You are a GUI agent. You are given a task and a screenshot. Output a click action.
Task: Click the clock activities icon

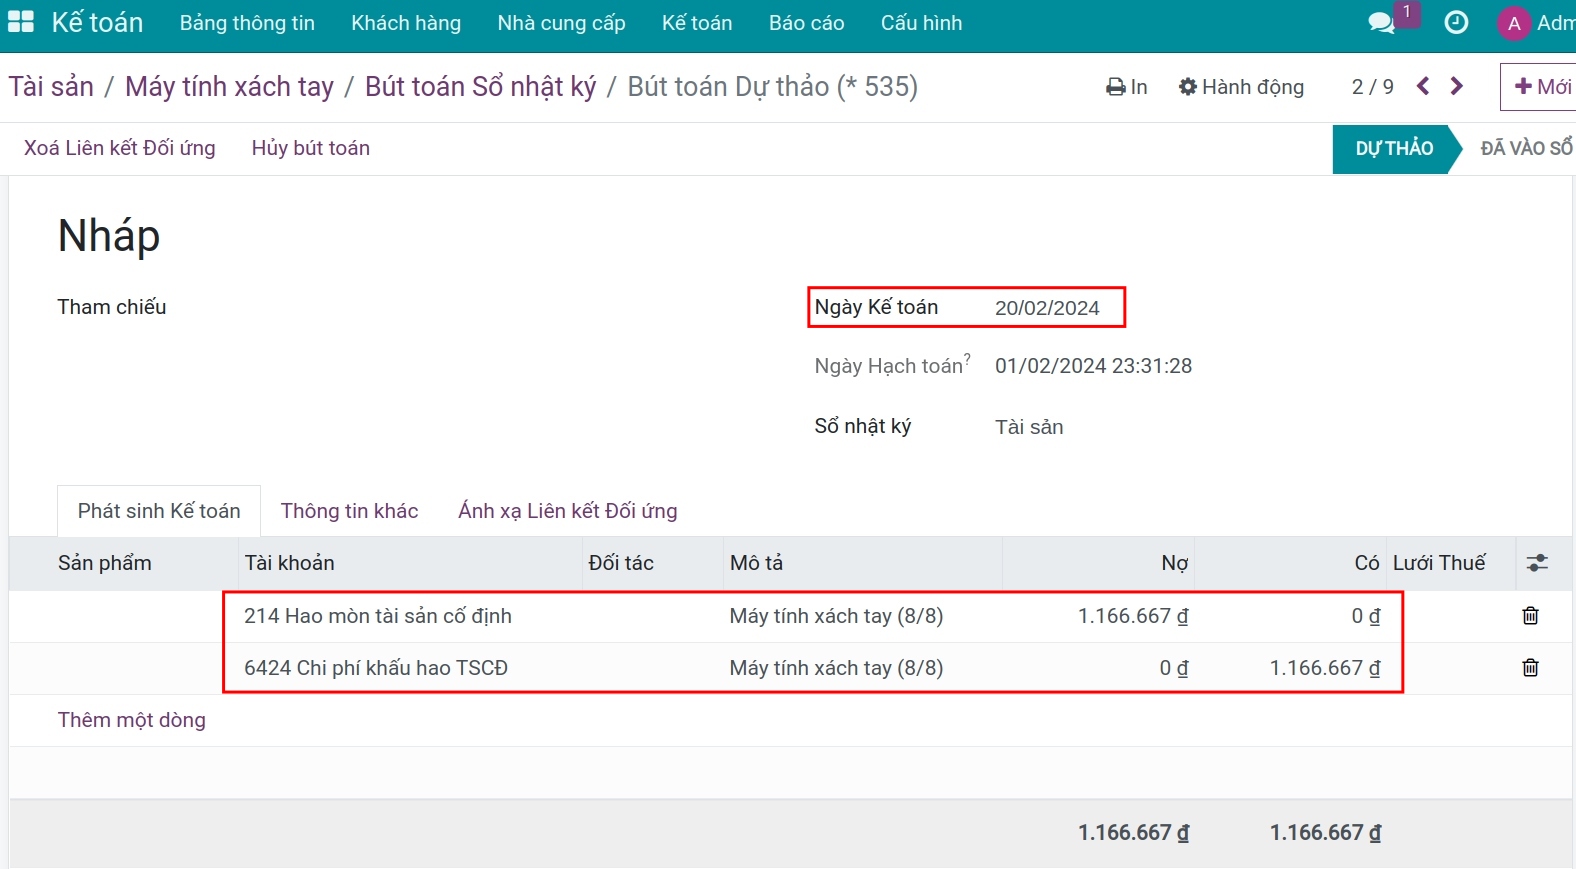pos(1456,23)
